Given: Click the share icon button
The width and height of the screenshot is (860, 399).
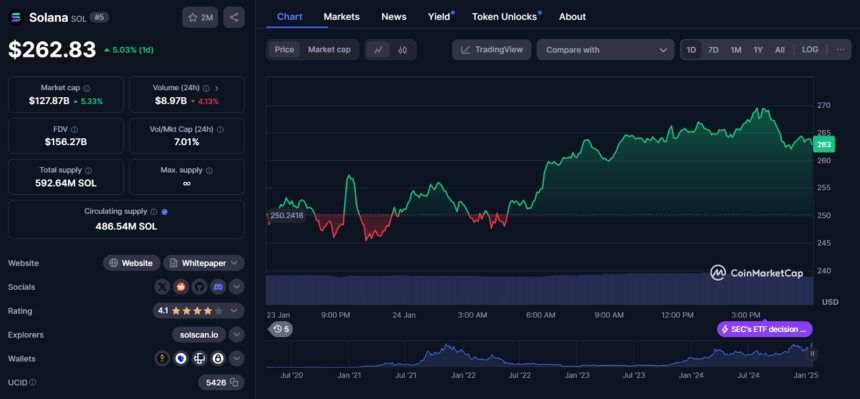Looking at the screenshot, I should 234,18.
